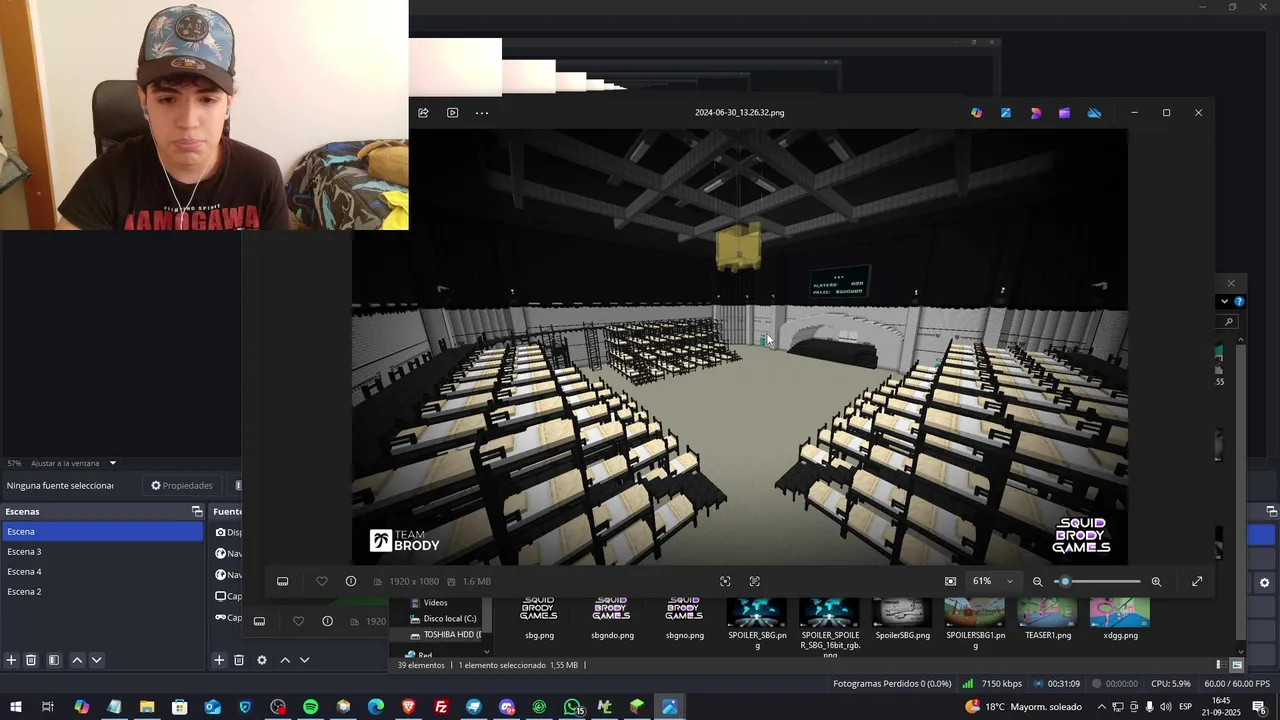
Task: Toggle the filmstrip view in Photos bottom bar
Action: (x=283, y=581)
